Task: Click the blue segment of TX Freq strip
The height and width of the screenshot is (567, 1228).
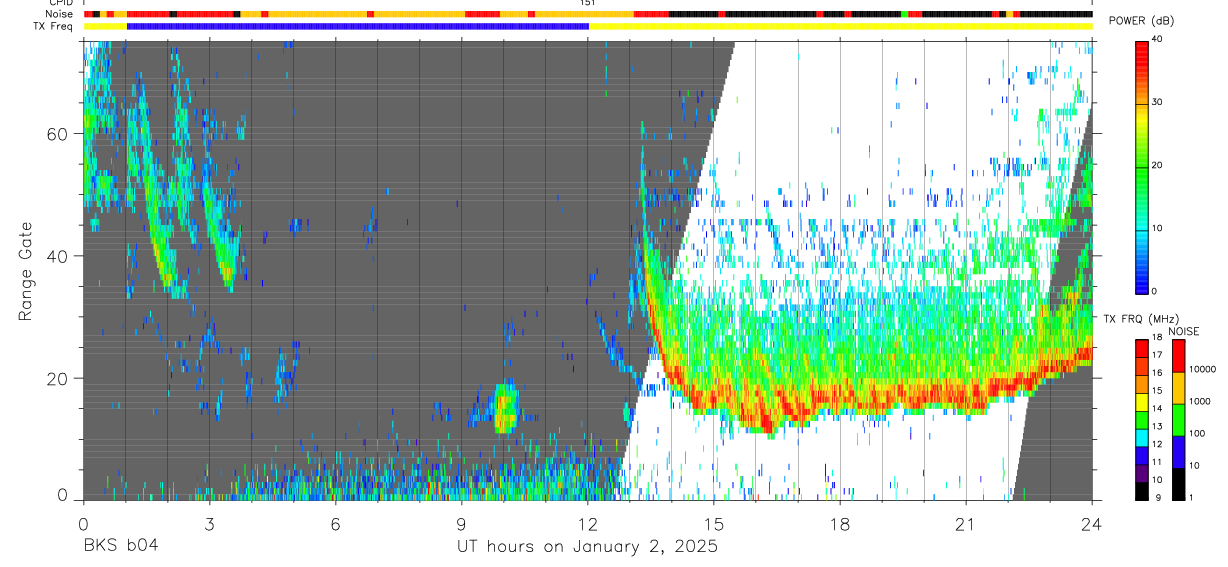Action: (358, 26)
